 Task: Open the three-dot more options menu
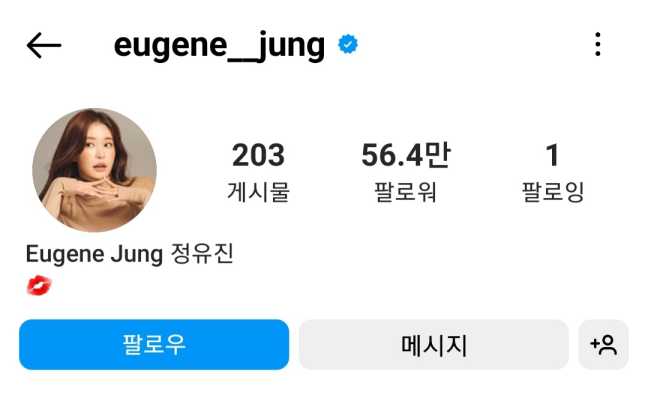(598, 44)
